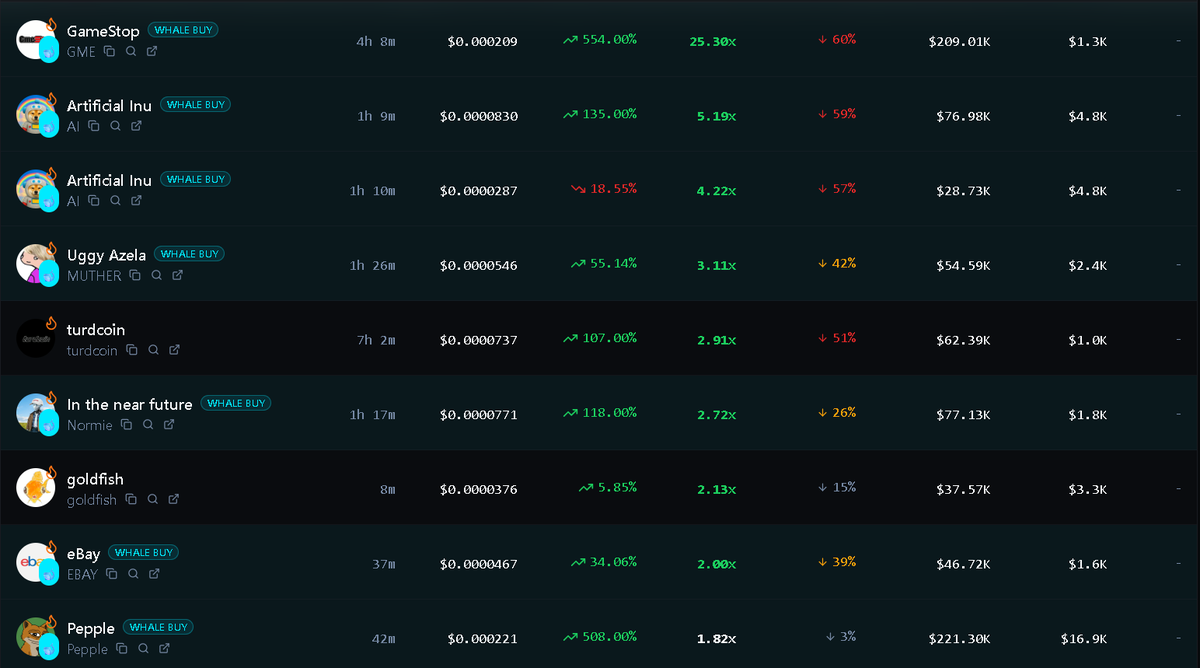Select the 2.13x multiplier value

[717, 489]
